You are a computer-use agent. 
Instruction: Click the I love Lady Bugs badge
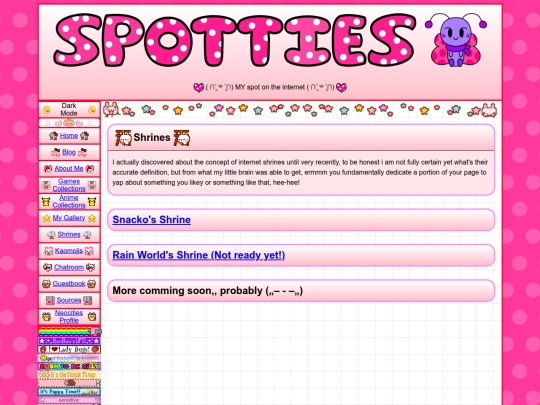[69, 349]
